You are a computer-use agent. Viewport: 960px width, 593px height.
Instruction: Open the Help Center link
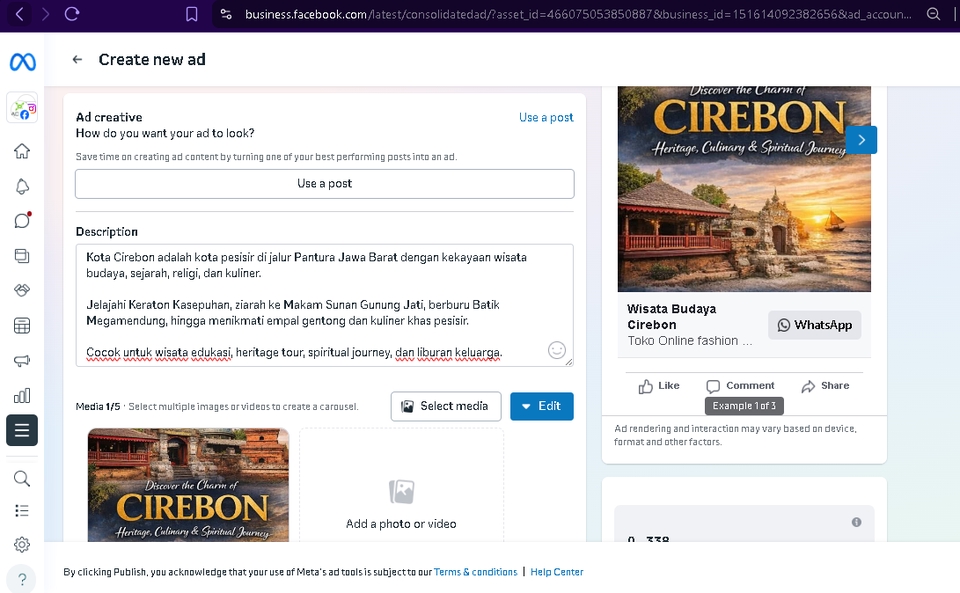coord(557,572)
